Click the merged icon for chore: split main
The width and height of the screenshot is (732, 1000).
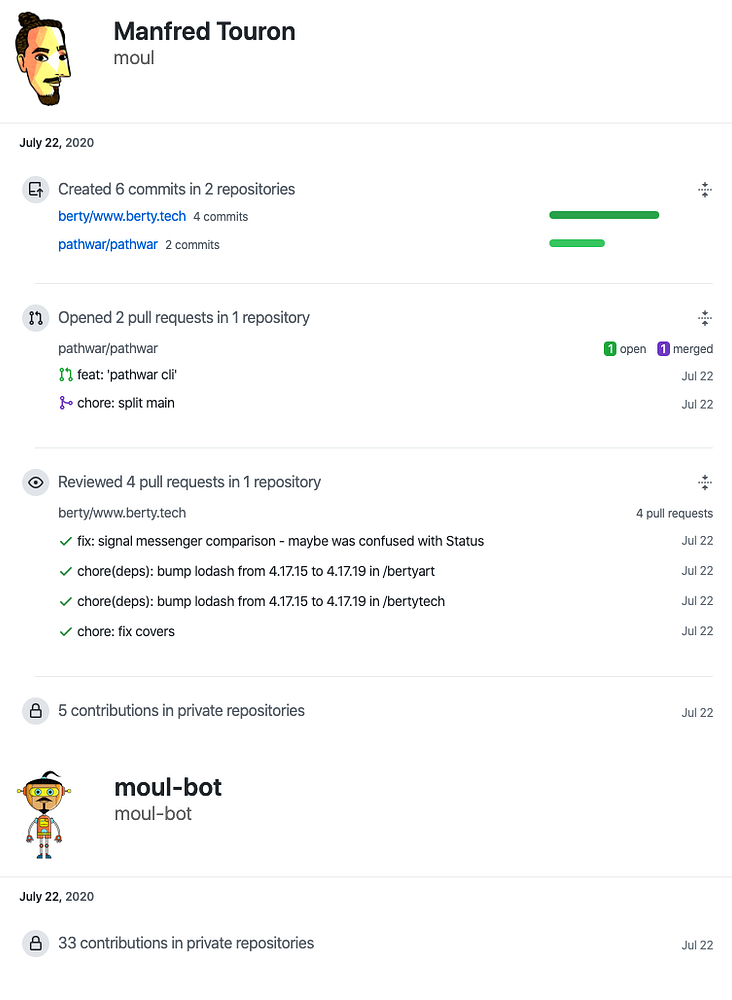[66, 403]
